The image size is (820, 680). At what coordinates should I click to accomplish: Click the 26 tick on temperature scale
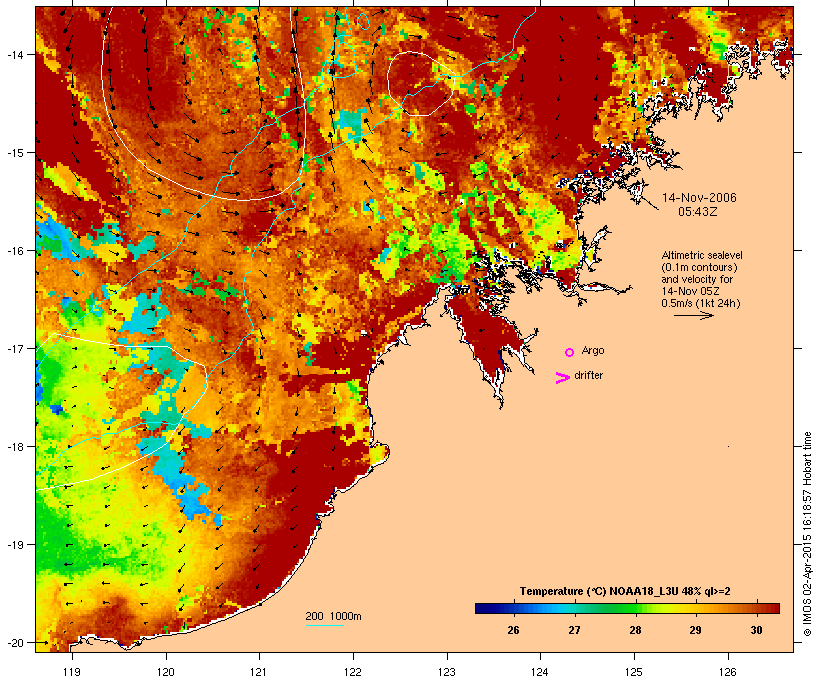click(513, 630)
